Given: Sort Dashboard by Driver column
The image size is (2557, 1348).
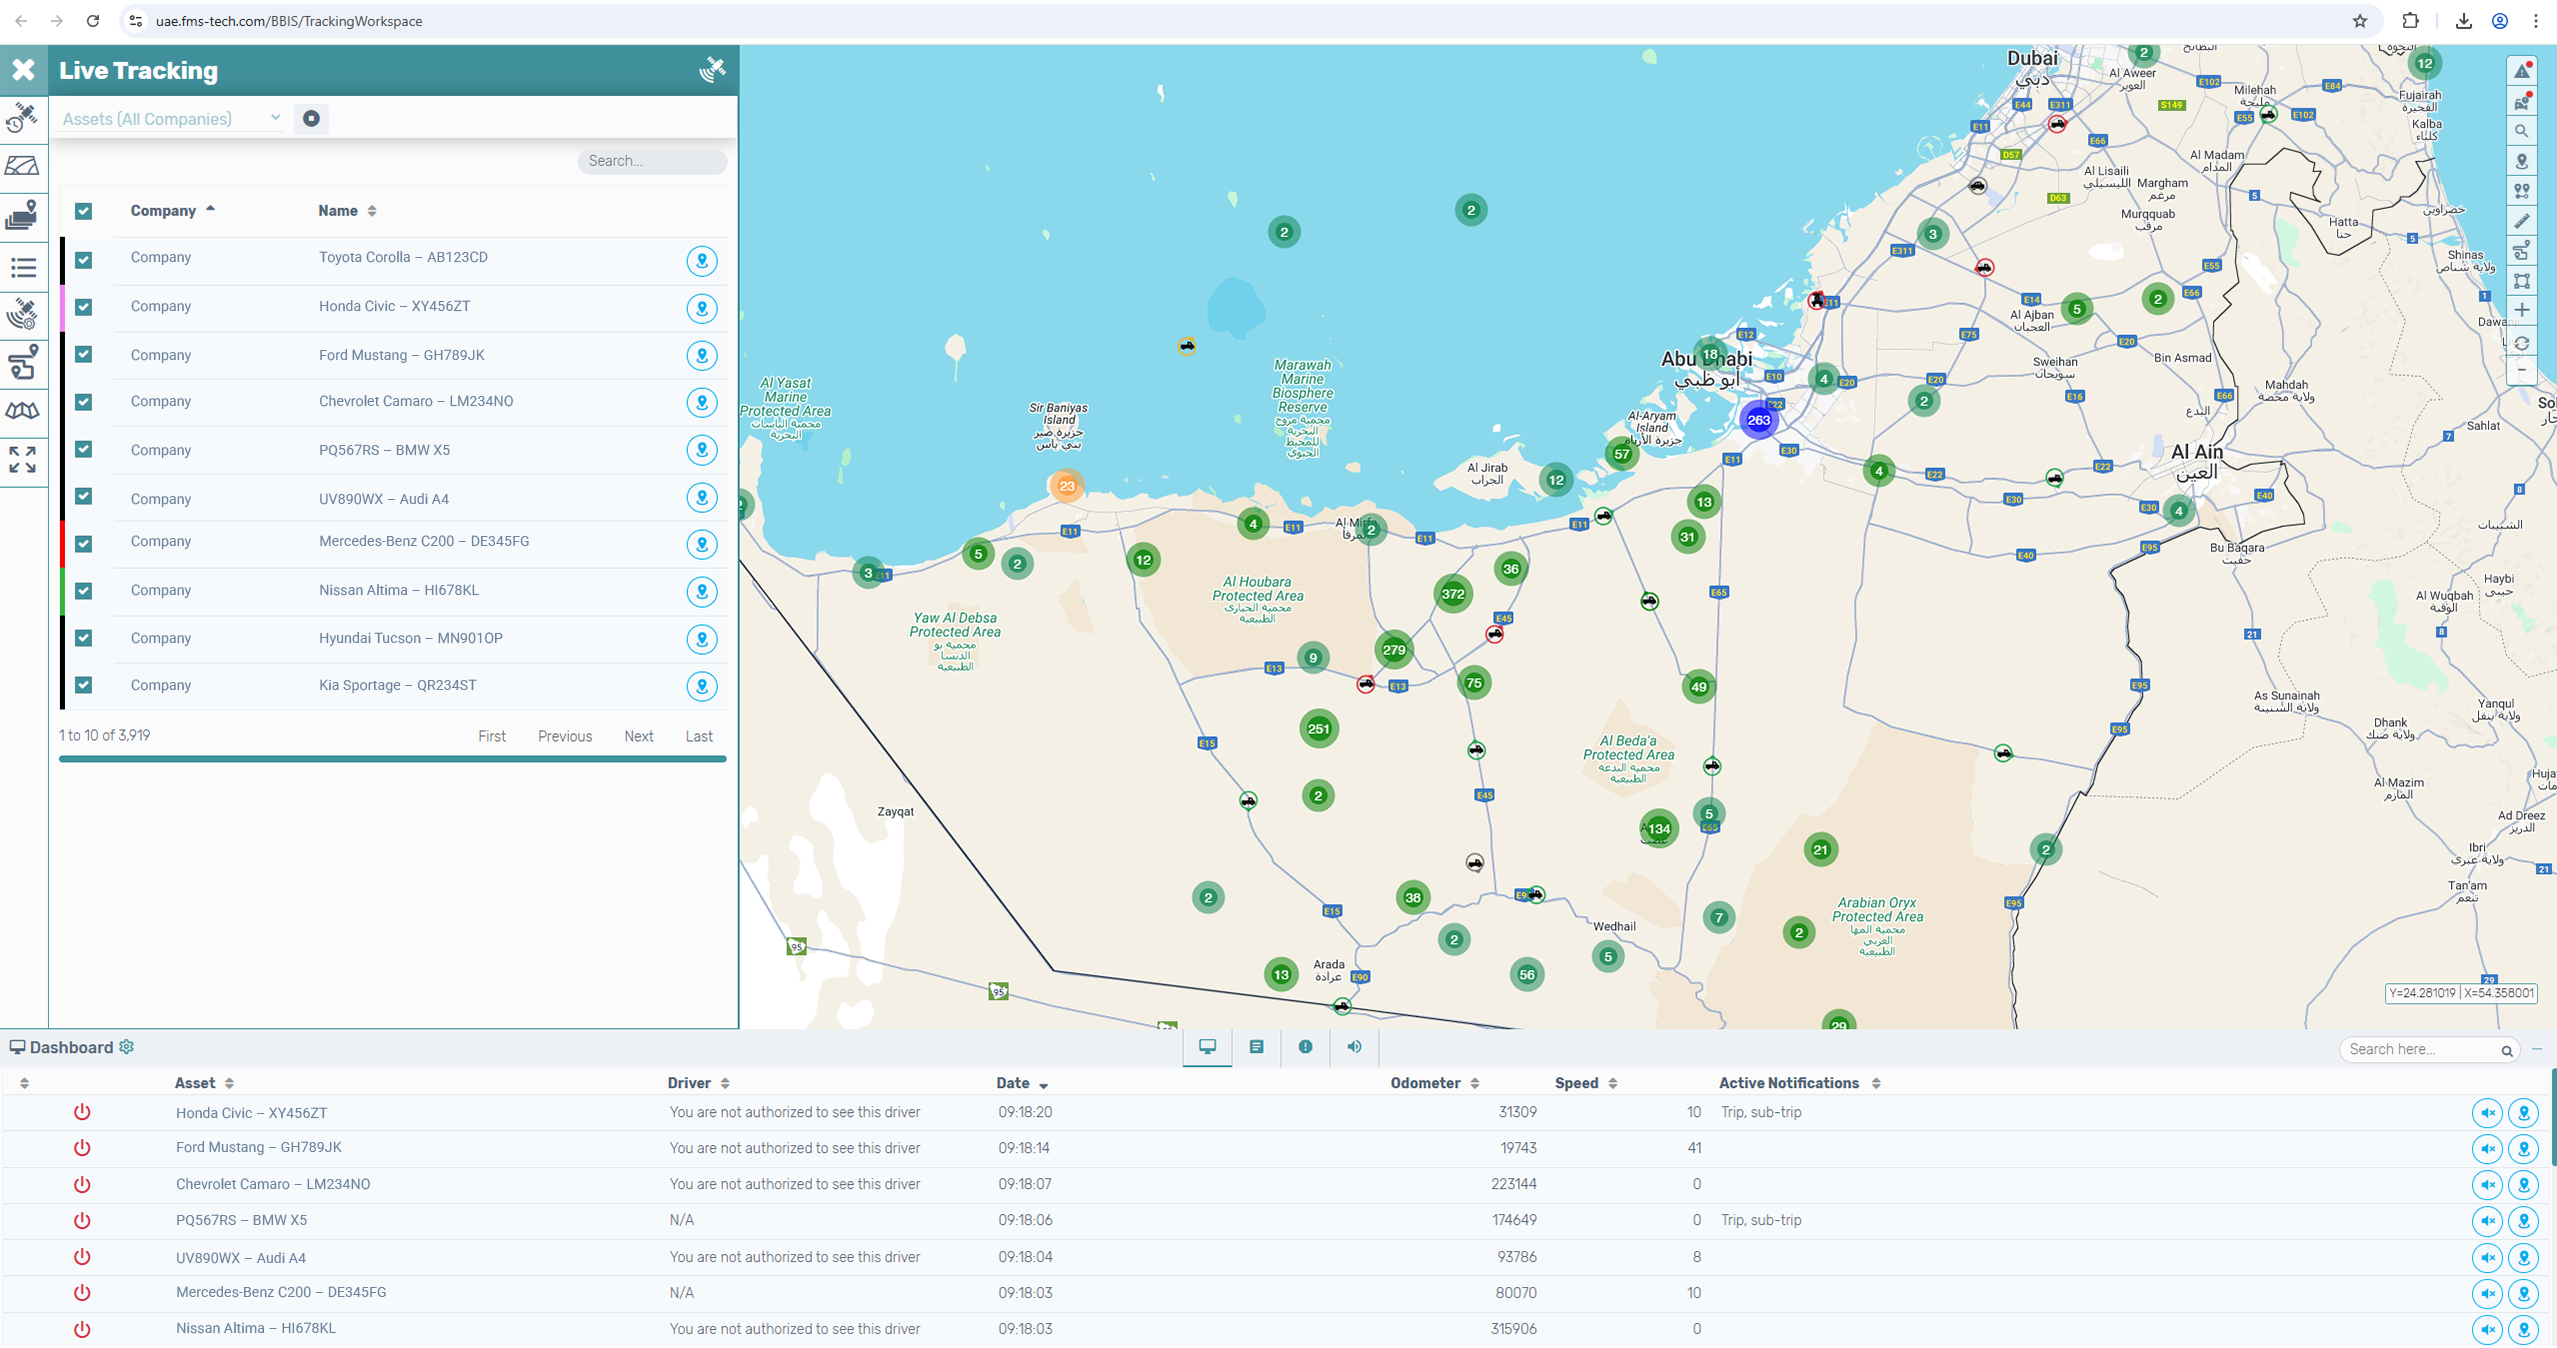Looking at the screenshot, I should click(699, 1083).
